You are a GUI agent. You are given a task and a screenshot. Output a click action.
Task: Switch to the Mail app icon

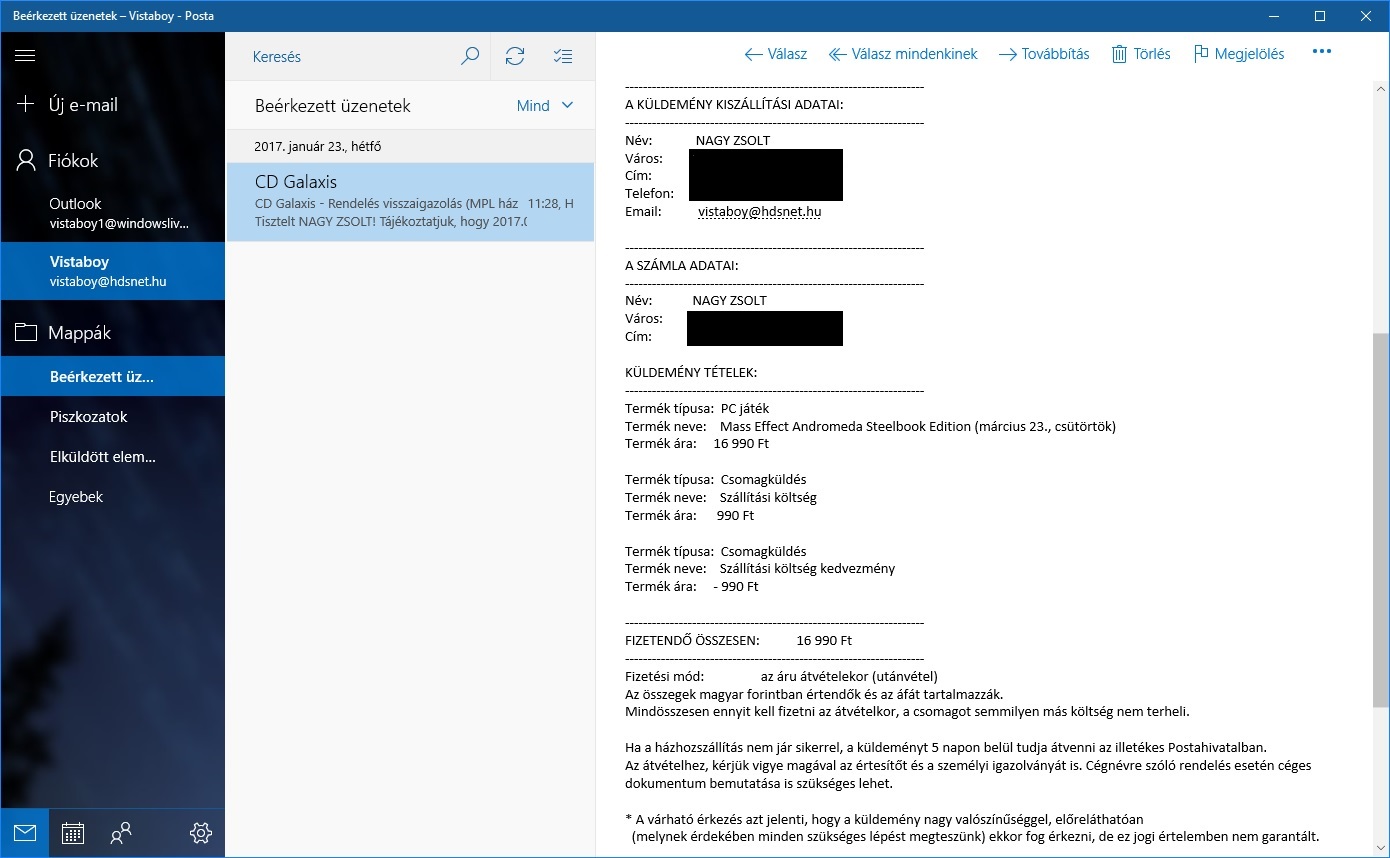pos(25,832)
